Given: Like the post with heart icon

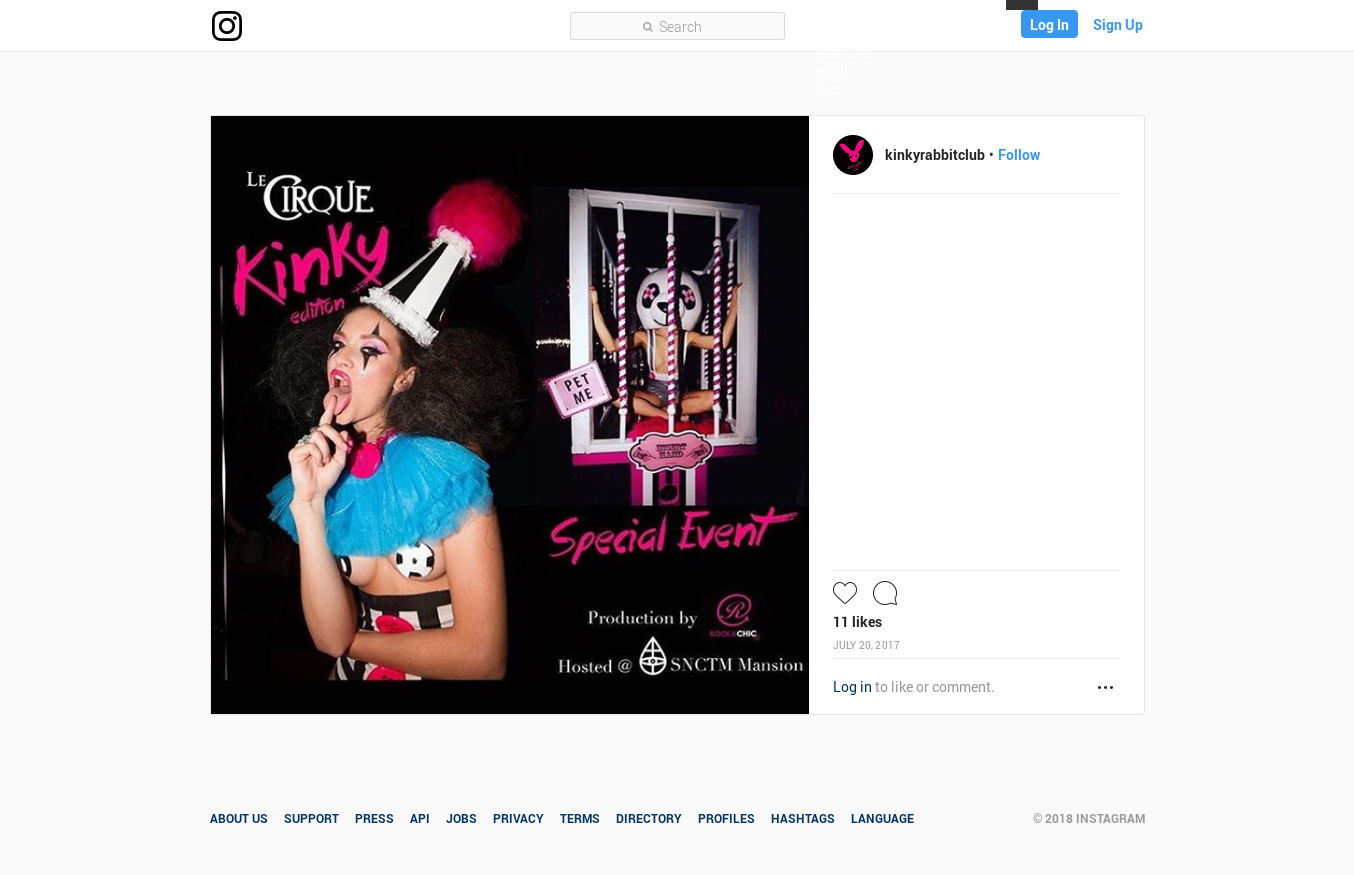Looking at the screenshot, I should pos(845,593).
